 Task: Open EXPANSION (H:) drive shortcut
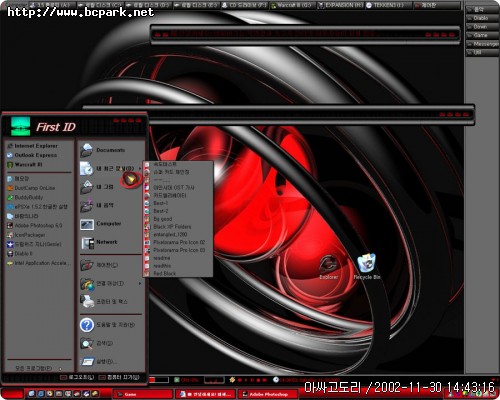click(341, 5)
